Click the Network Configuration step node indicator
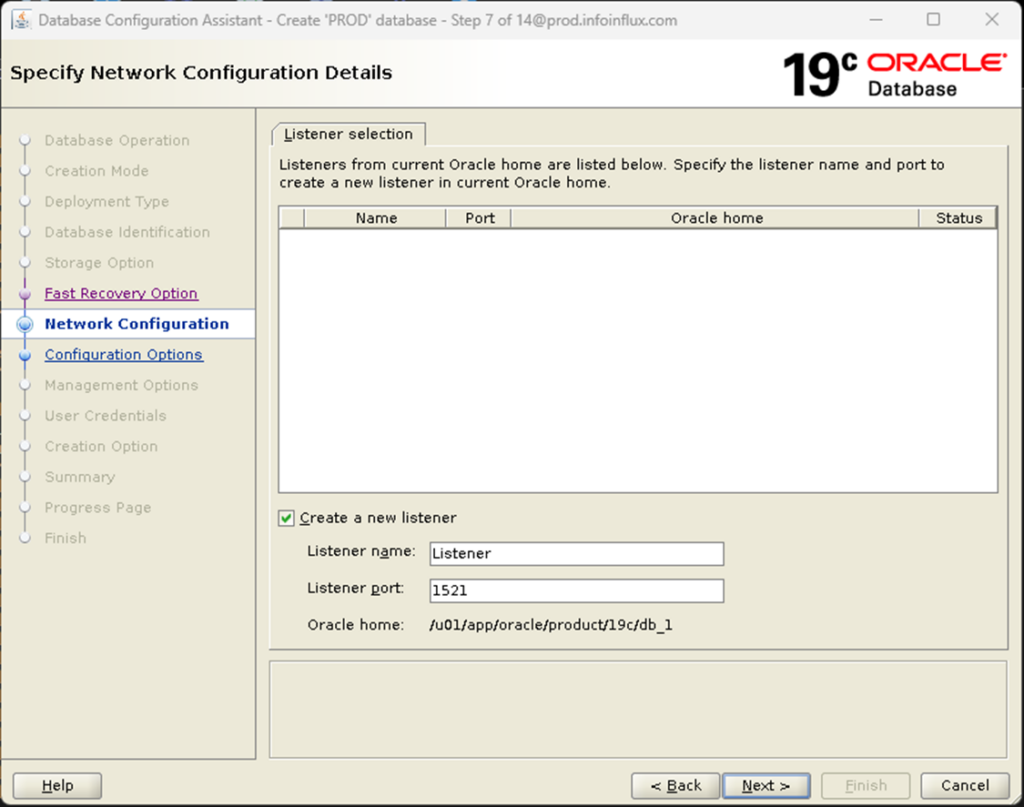The image size is (1024, 807). pyautogui.click(x=25, y=324)
